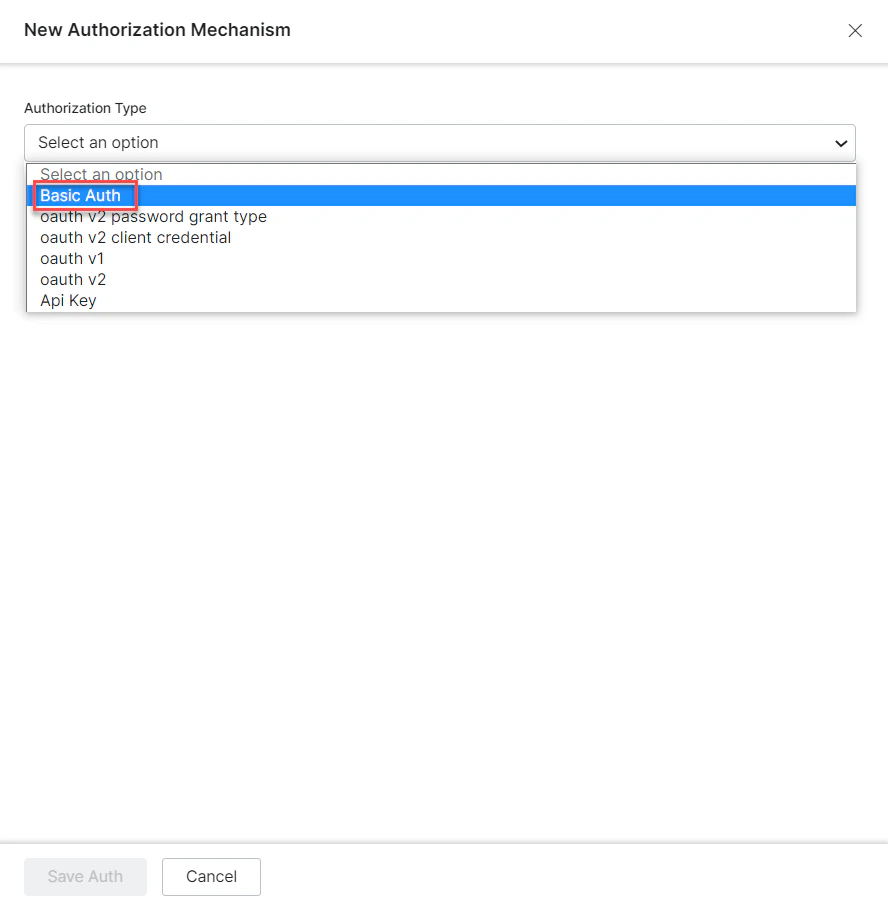Select oauth v2 authorization type
Screen dimensions: 888x904
click(x=73, y=279)
